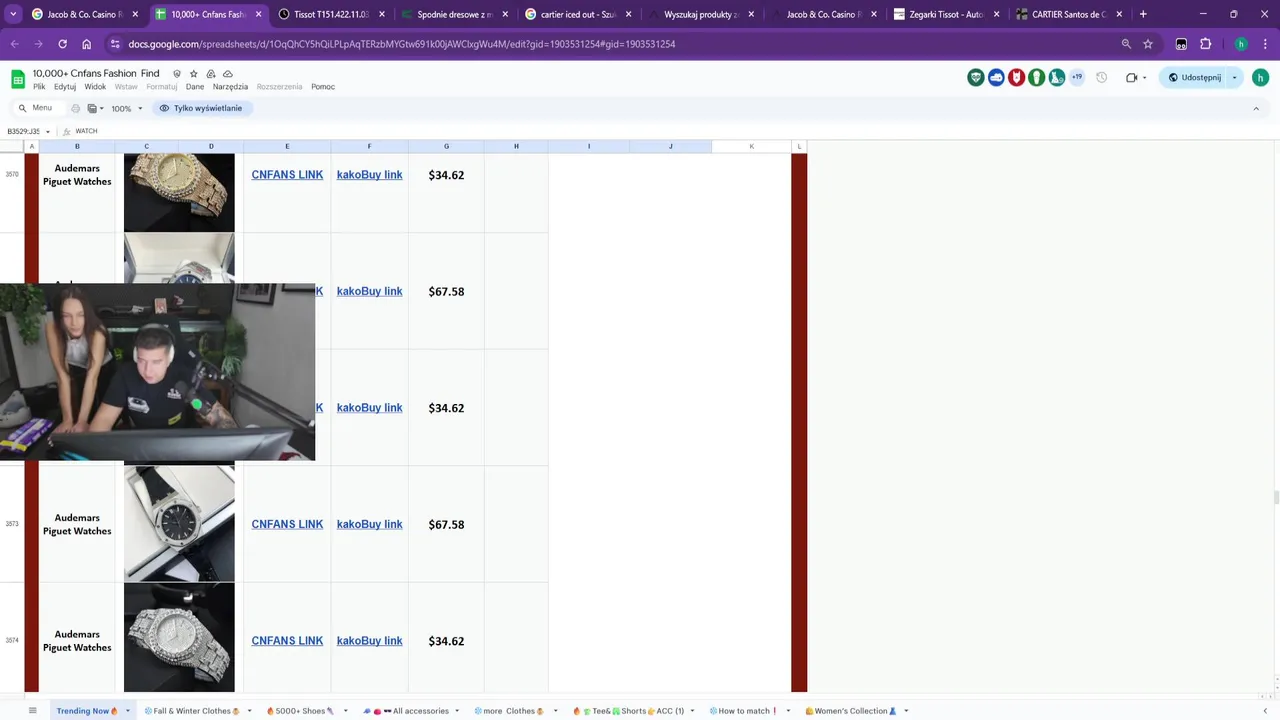Select the column E header
This screenshot has height=720, width=1280.
point(287,146)
